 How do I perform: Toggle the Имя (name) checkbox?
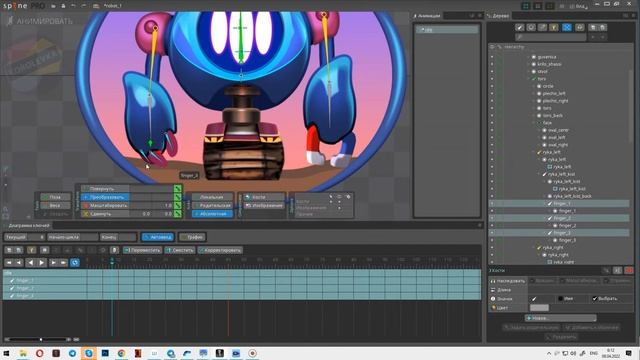(561, 299)
